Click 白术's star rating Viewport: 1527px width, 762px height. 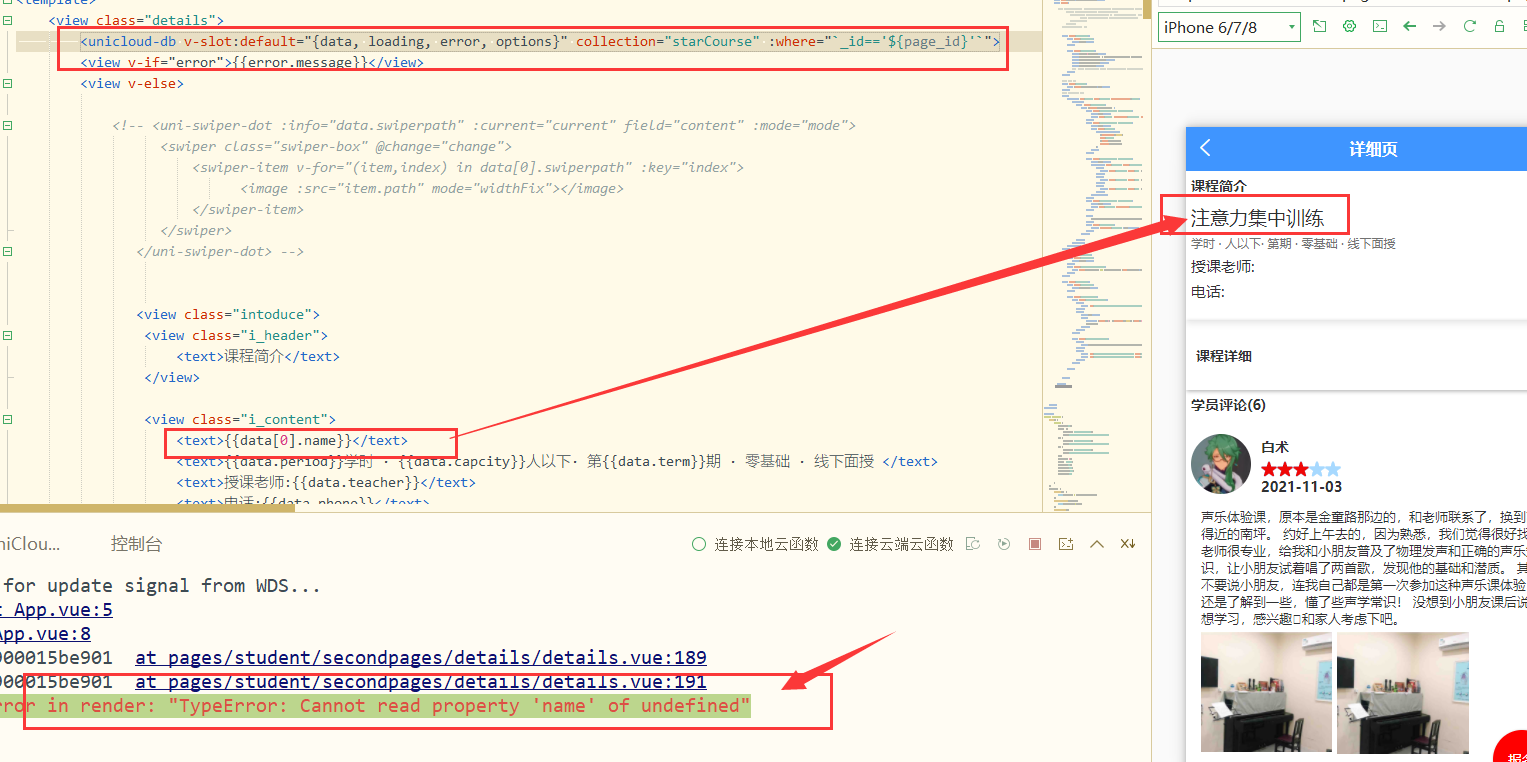pyautogui.click(x=1300, y=468)
